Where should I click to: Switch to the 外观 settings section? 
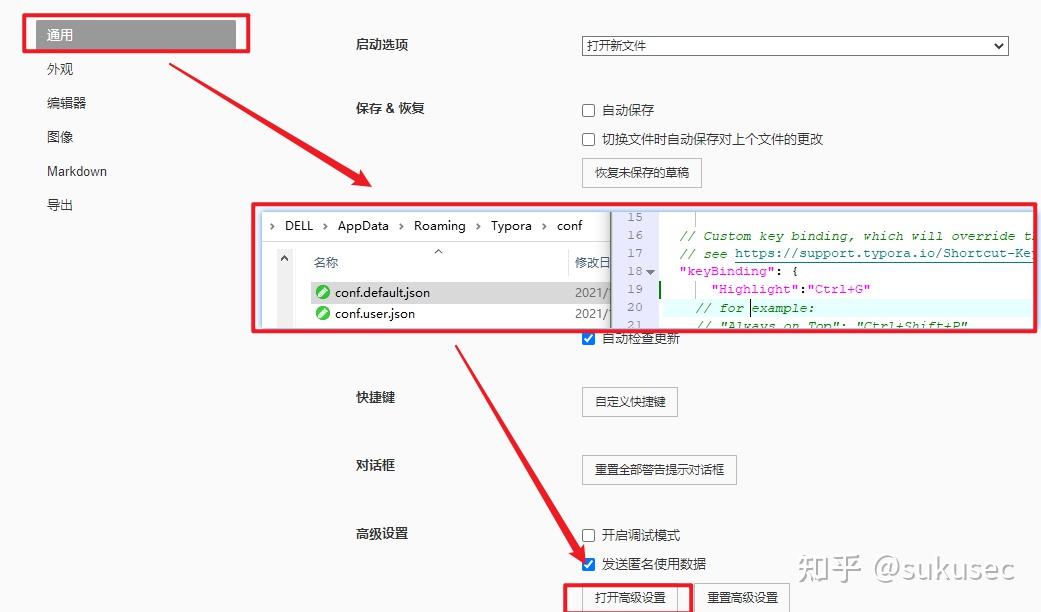59,68
